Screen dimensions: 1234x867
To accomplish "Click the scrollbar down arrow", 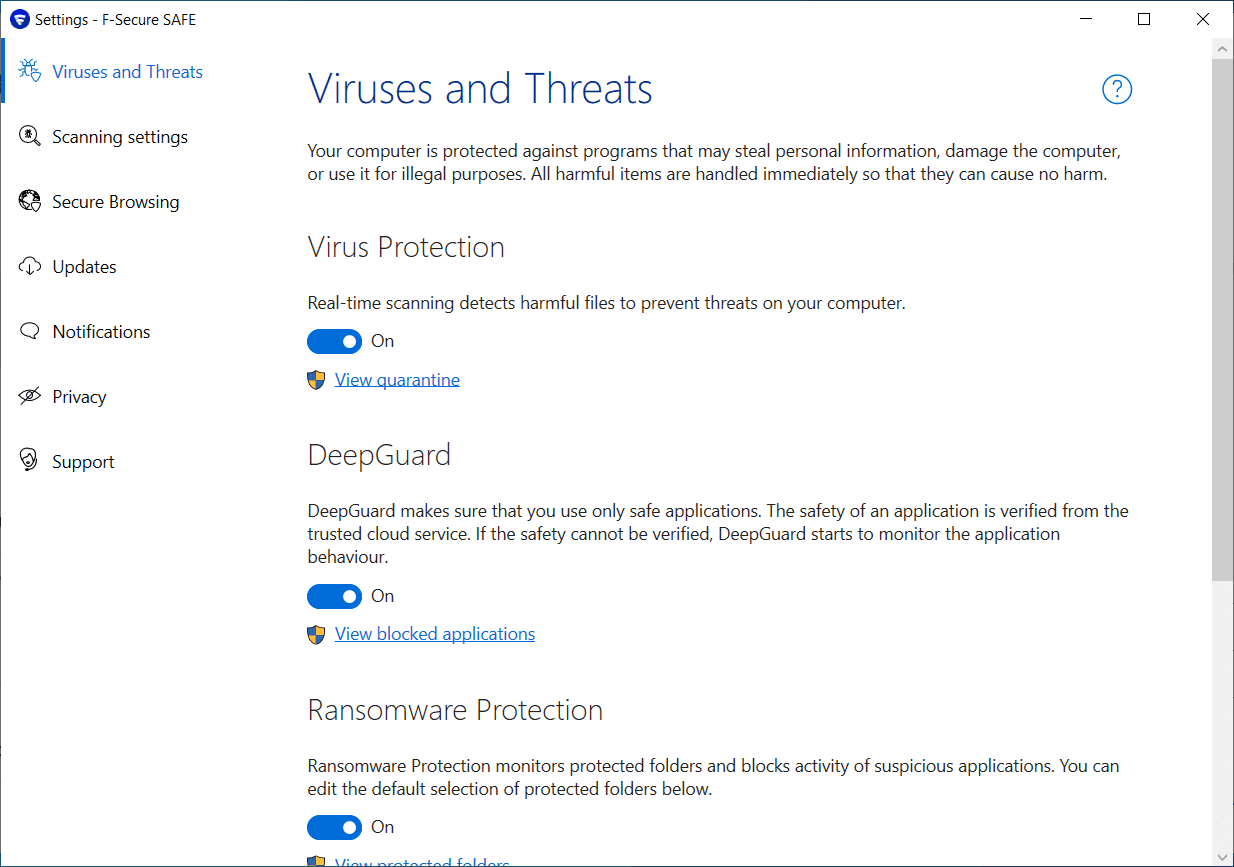I will [x=1222, y=857].
